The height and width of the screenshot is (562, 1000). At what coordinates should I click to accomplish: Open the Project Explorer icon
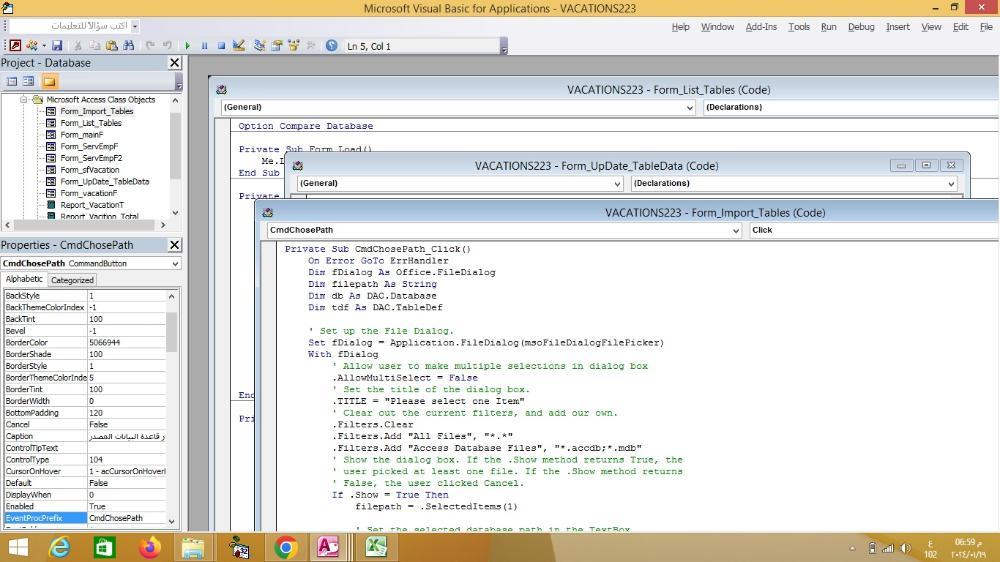tap(260, 45)
